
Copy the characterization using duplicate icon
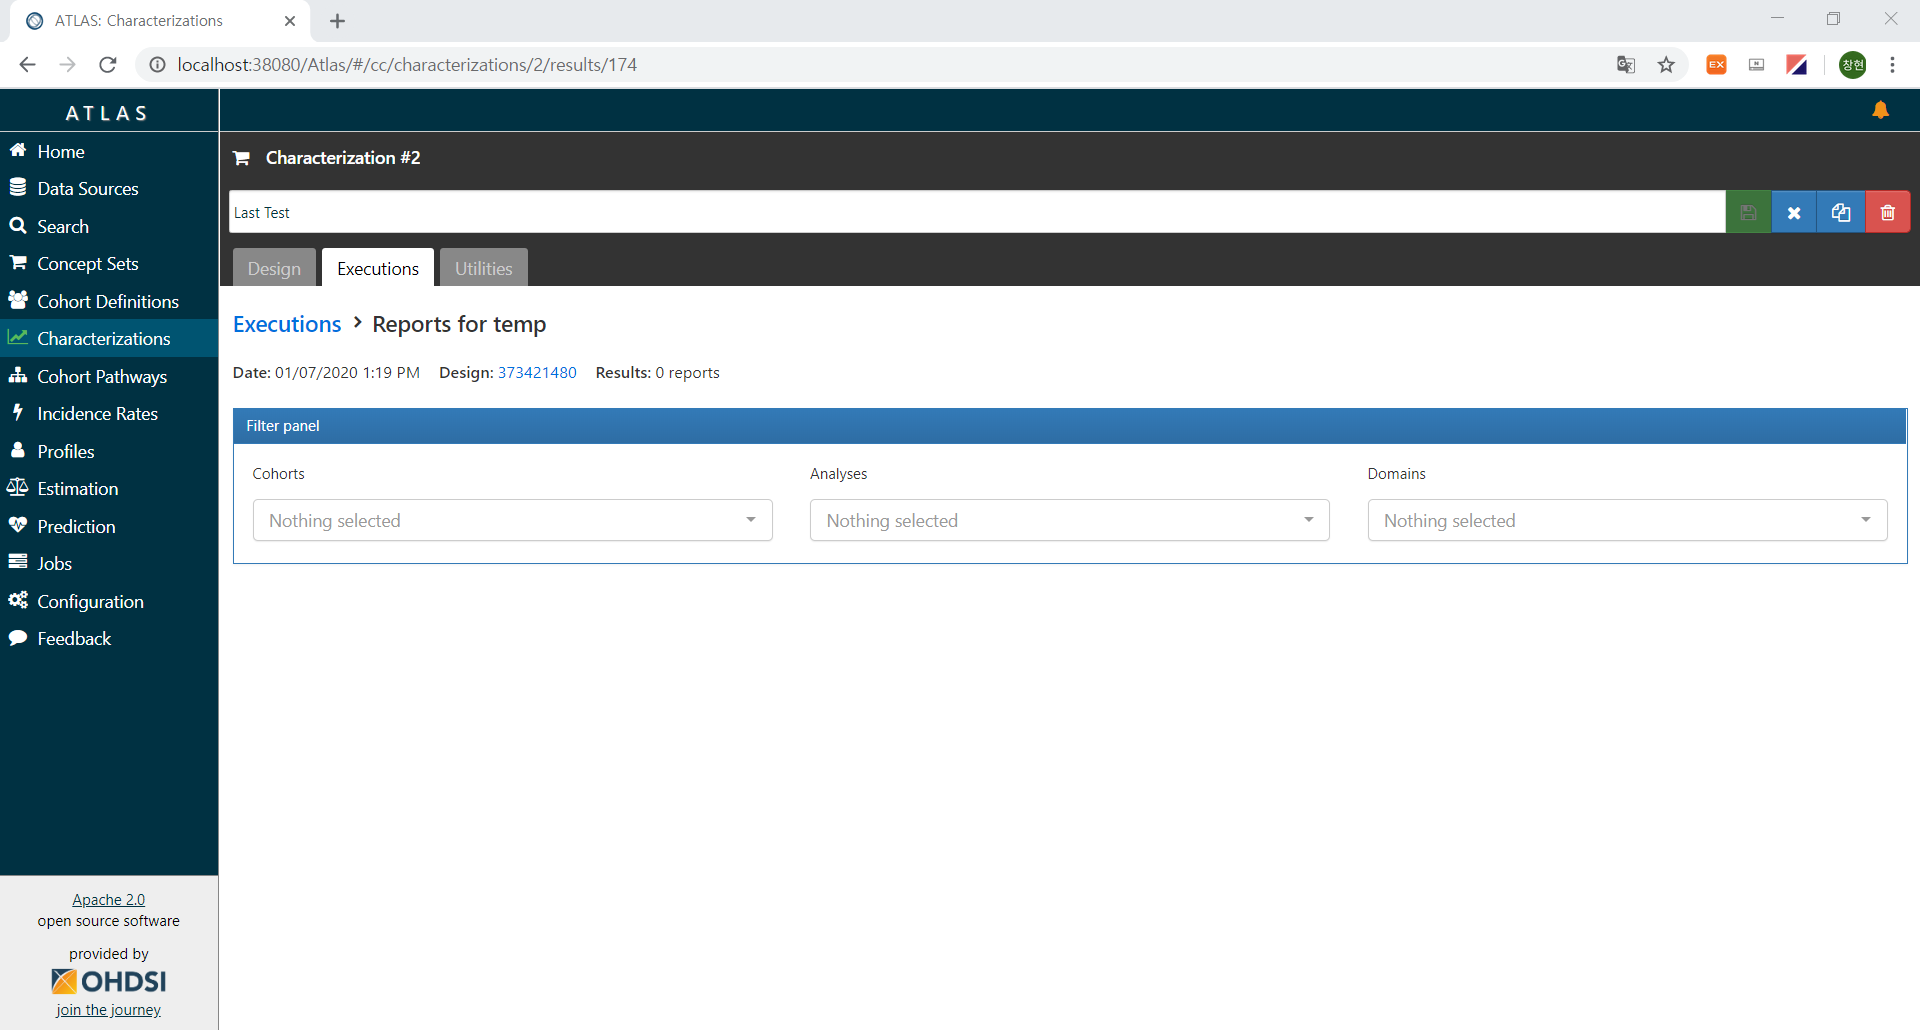[1841, 212]
